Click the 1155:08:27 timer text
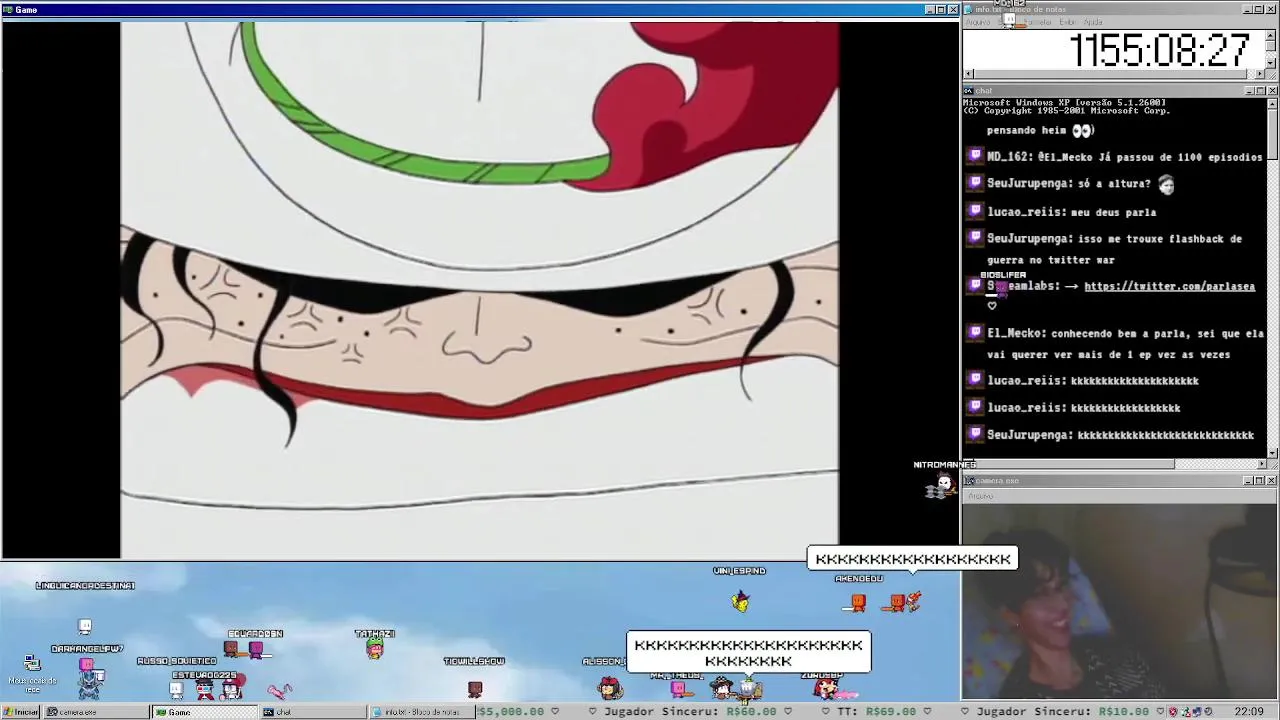Viewport: 1280px width, 720px height. point(1160,50)
